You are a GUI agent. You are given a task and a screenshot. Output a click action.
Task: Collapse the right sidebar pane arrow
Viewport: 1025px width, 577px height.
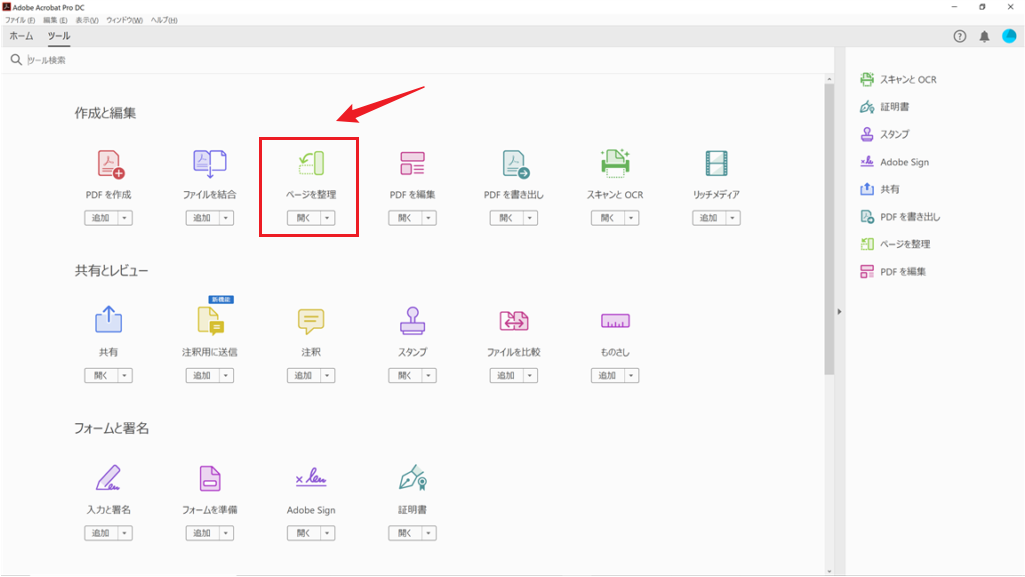[x=839, y=312]
